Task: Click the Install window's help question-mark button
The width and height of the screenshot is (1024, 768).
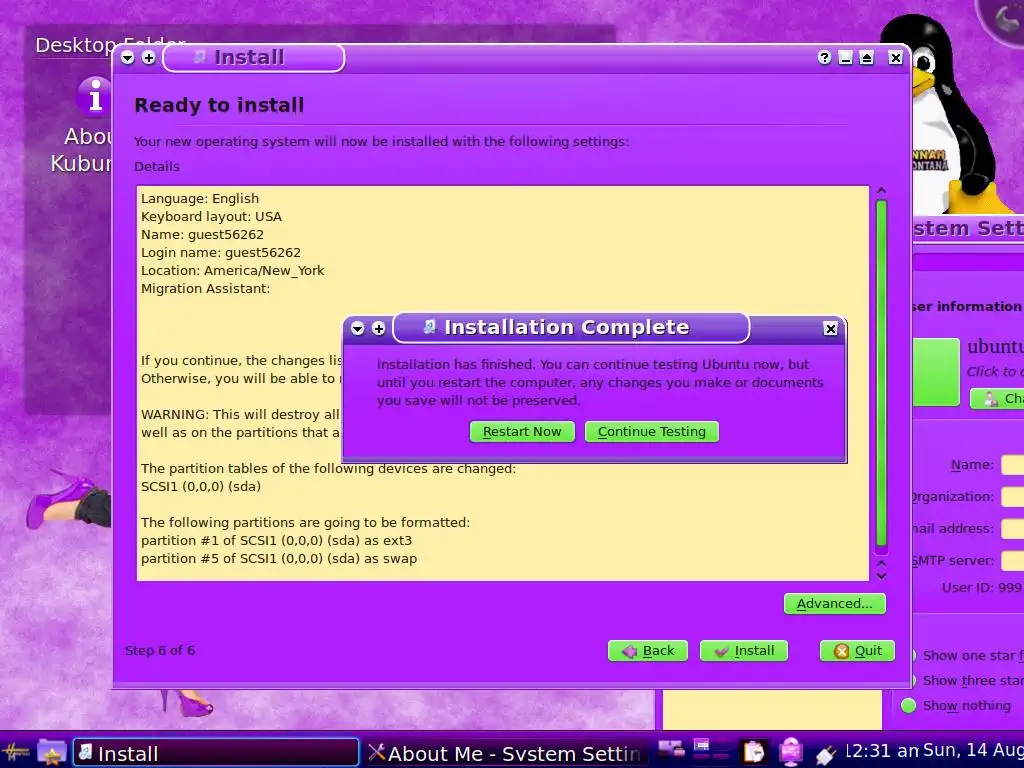Action: [x=824, y=58]
